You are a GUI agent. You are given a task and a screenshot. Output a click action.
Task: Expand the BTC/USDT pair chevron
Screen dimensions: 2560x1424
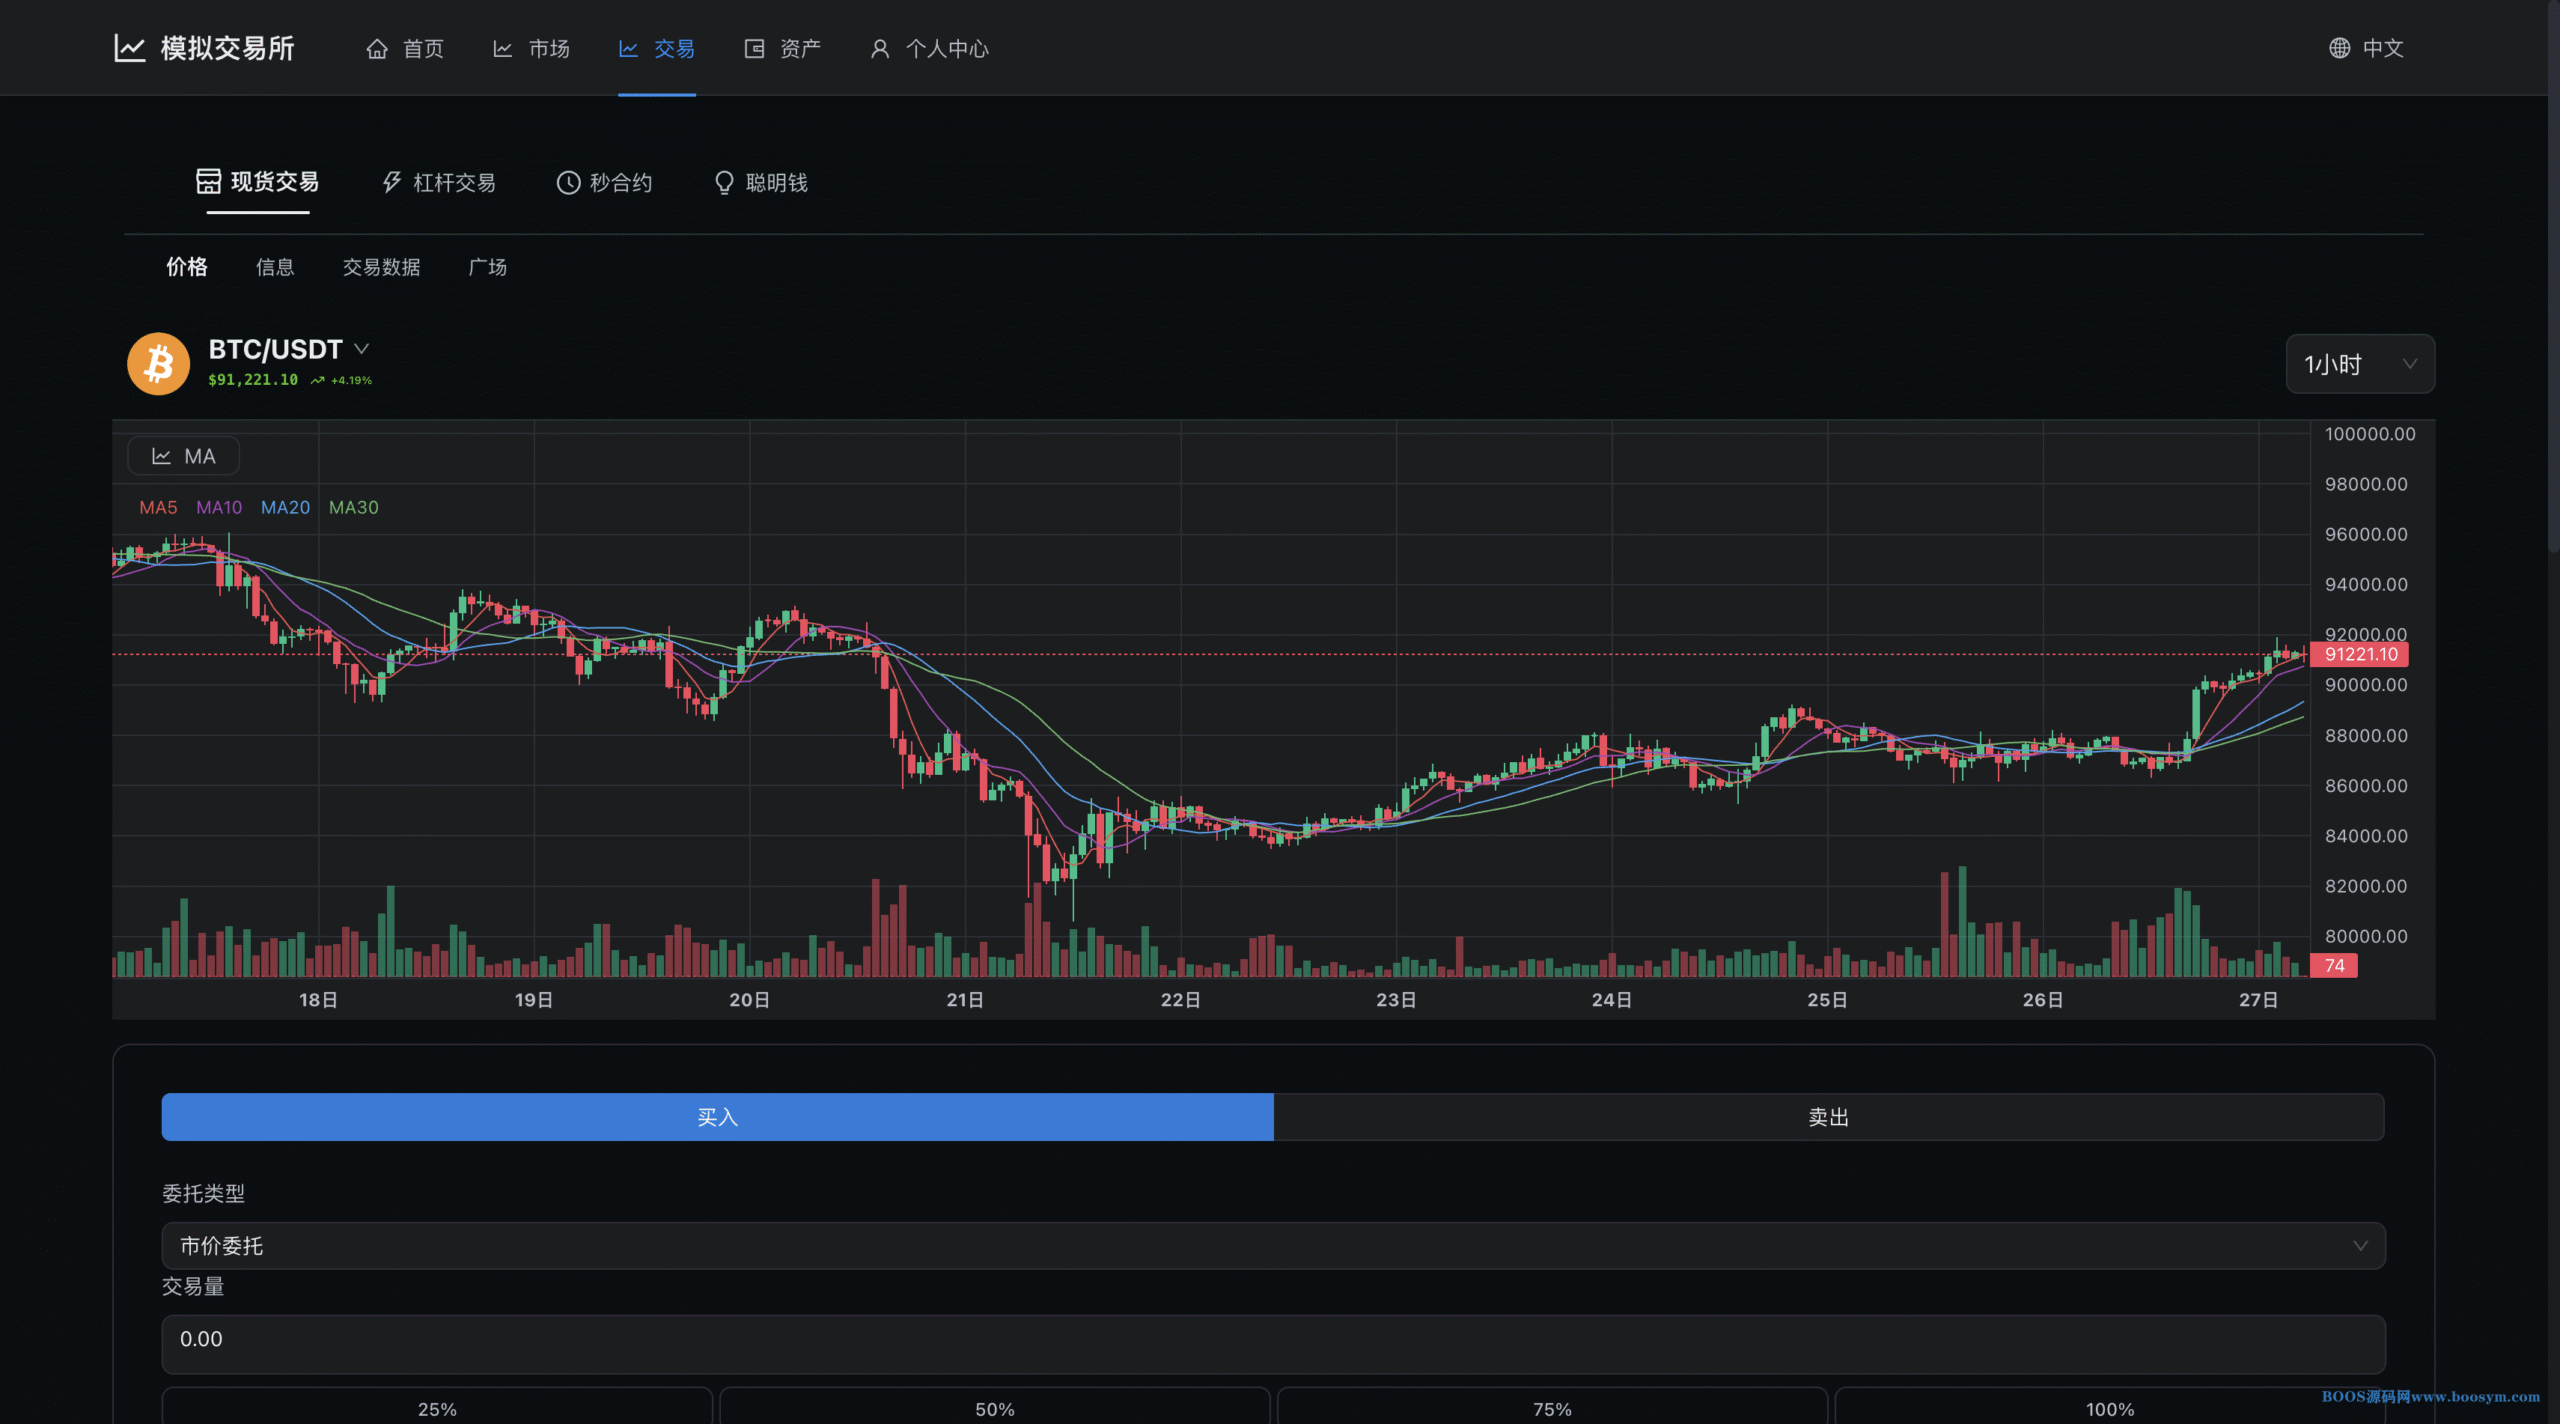point(362,348)
